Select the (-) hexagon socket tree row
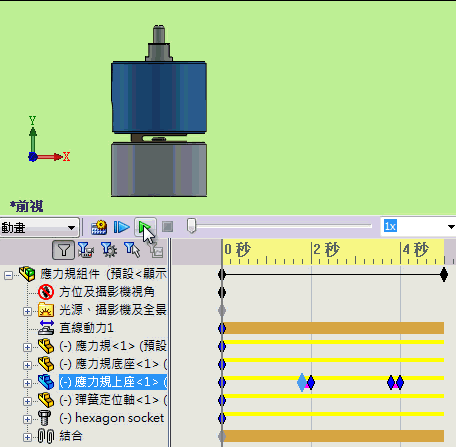The width and height of the screenshot is (456, 447). point(111,418)
